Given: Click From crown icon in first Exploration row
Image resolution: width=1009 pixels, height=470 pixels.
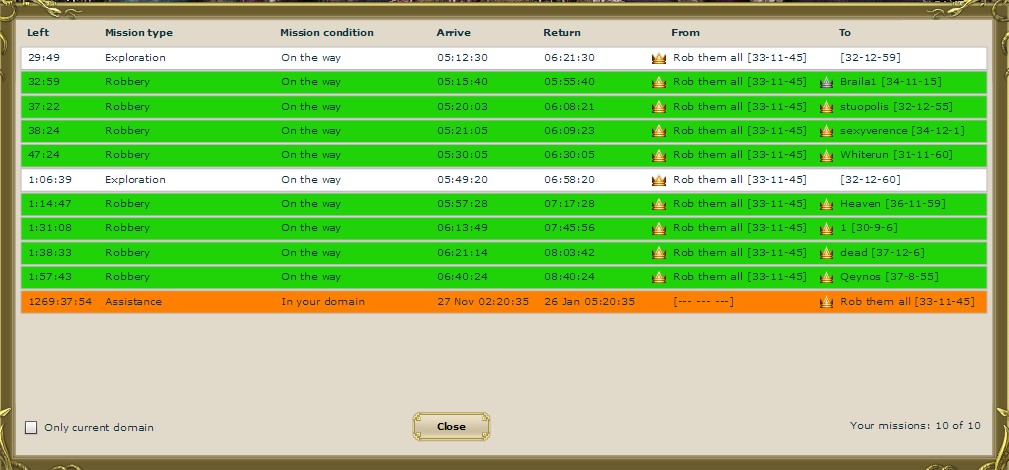Looking at the screenshot, I should point(658,58).
